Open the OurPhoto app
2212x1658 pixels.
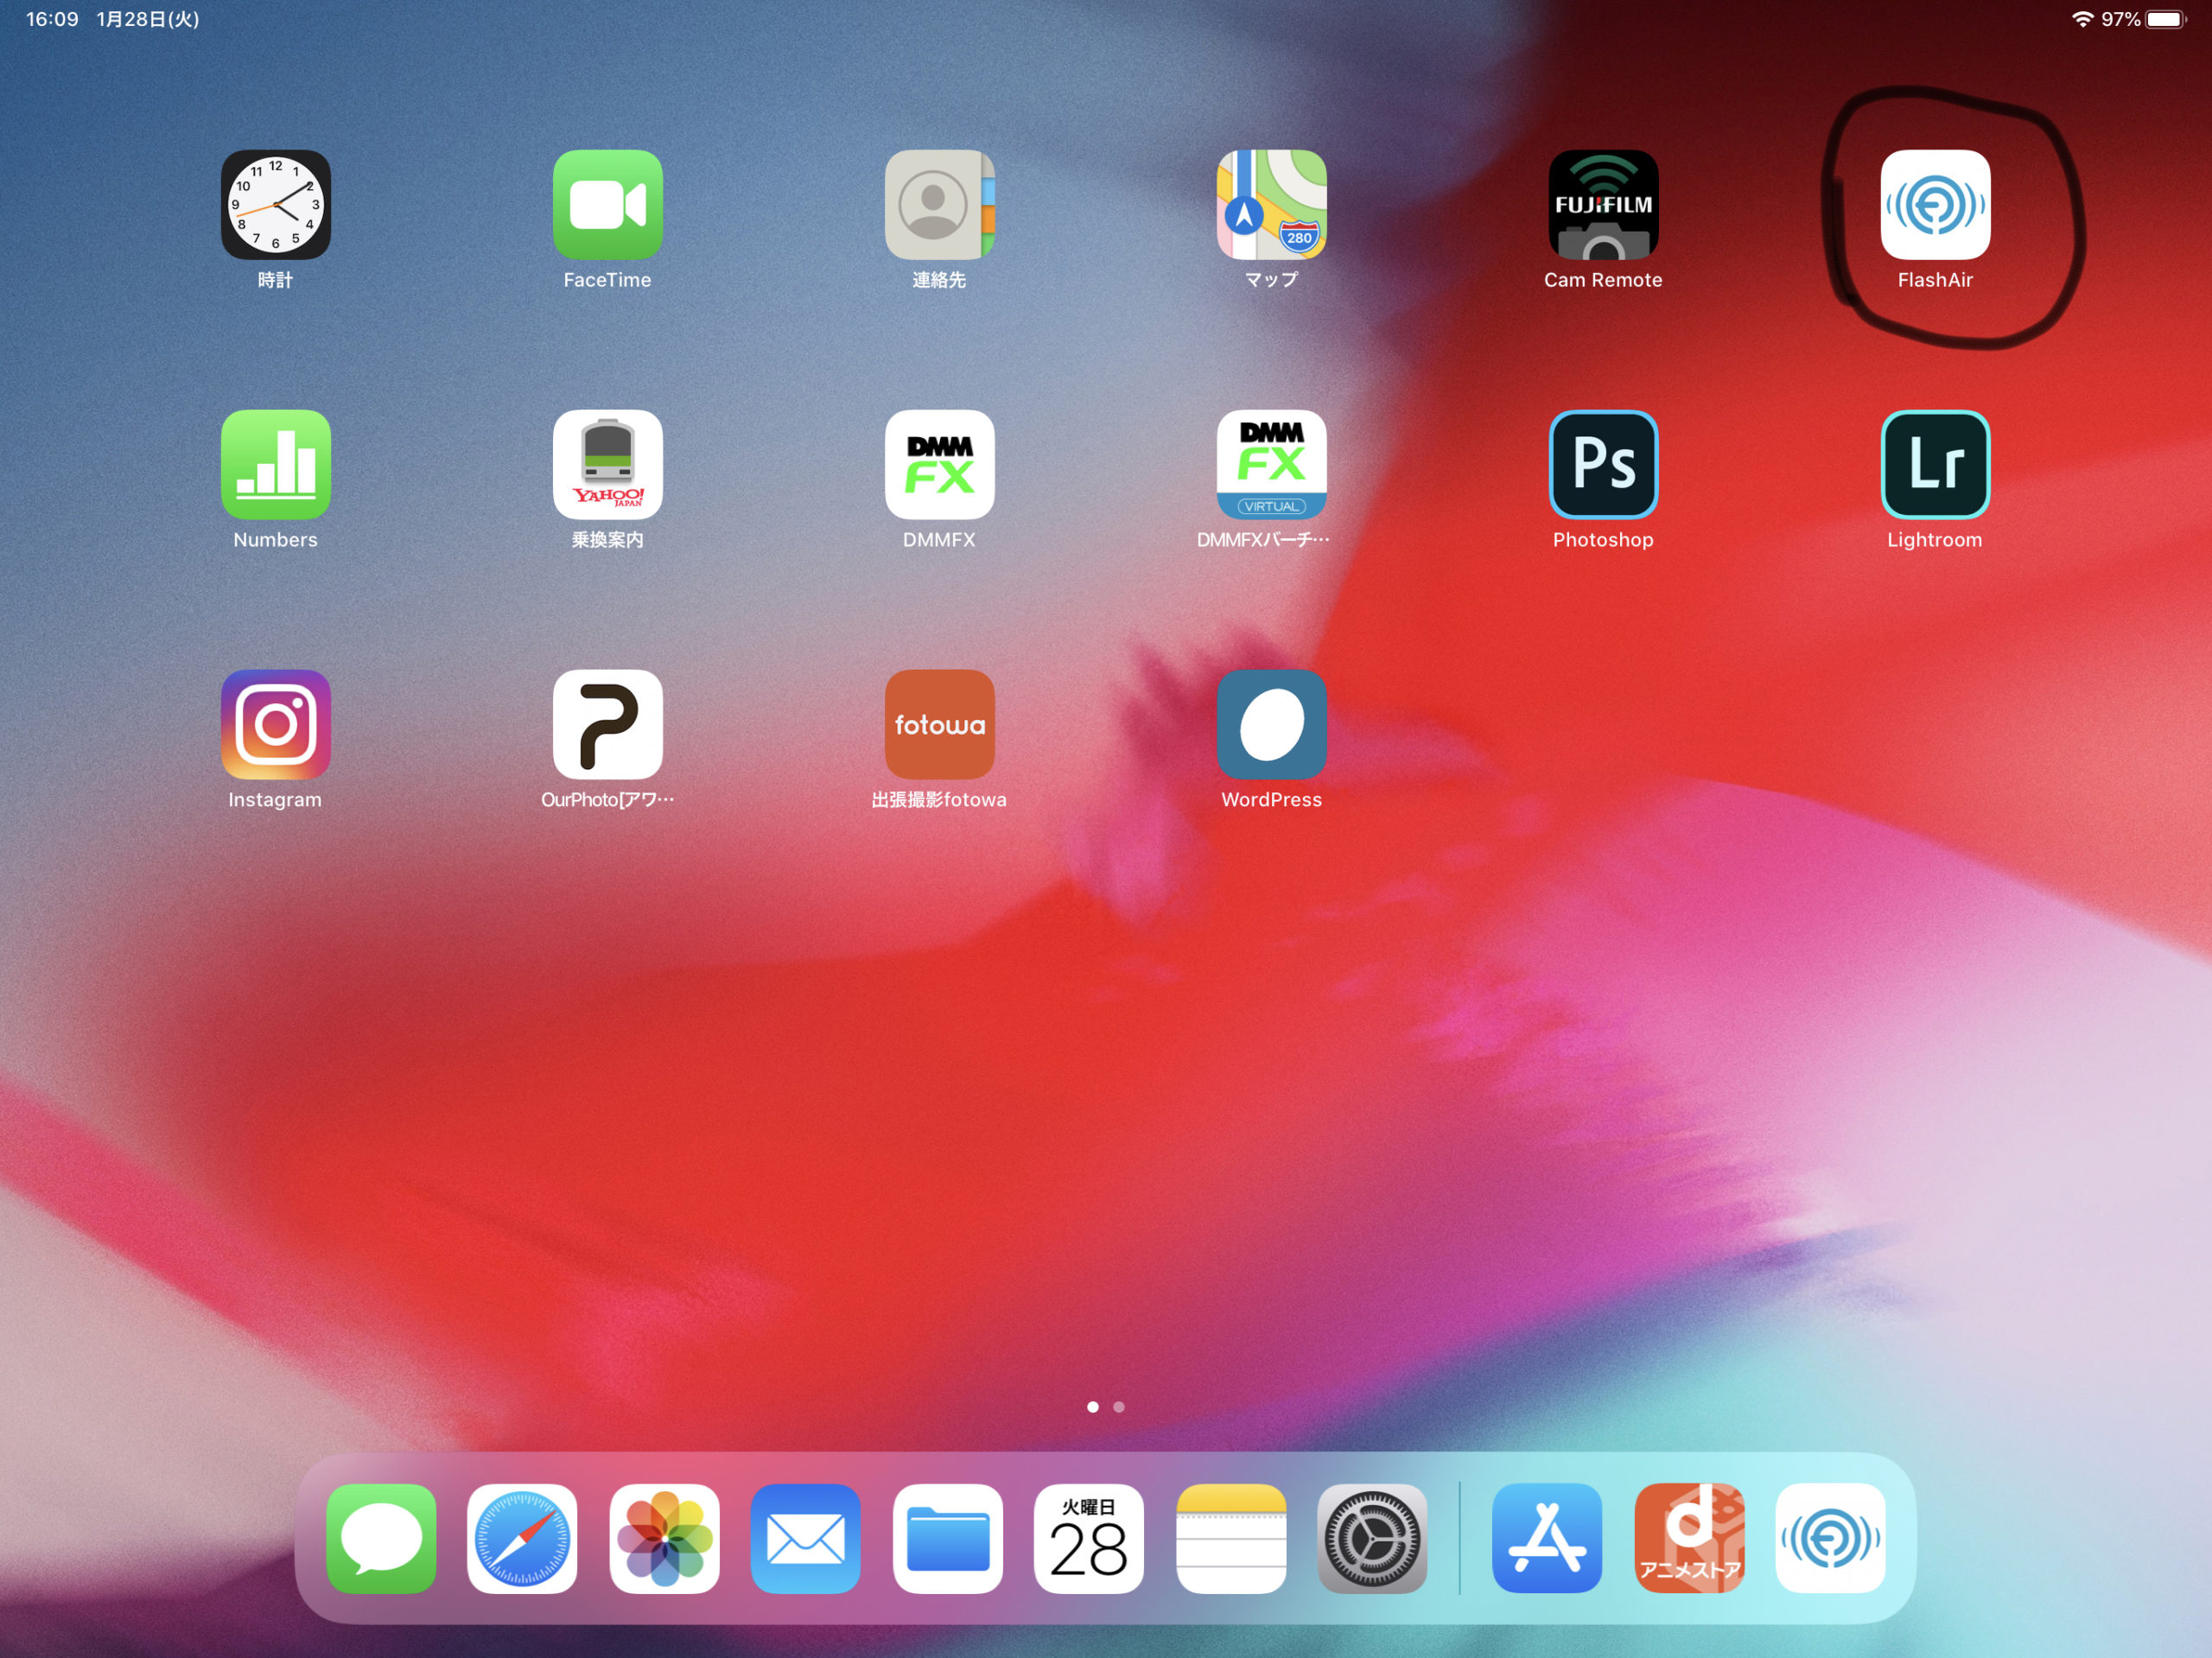click(x=607, y=725)
